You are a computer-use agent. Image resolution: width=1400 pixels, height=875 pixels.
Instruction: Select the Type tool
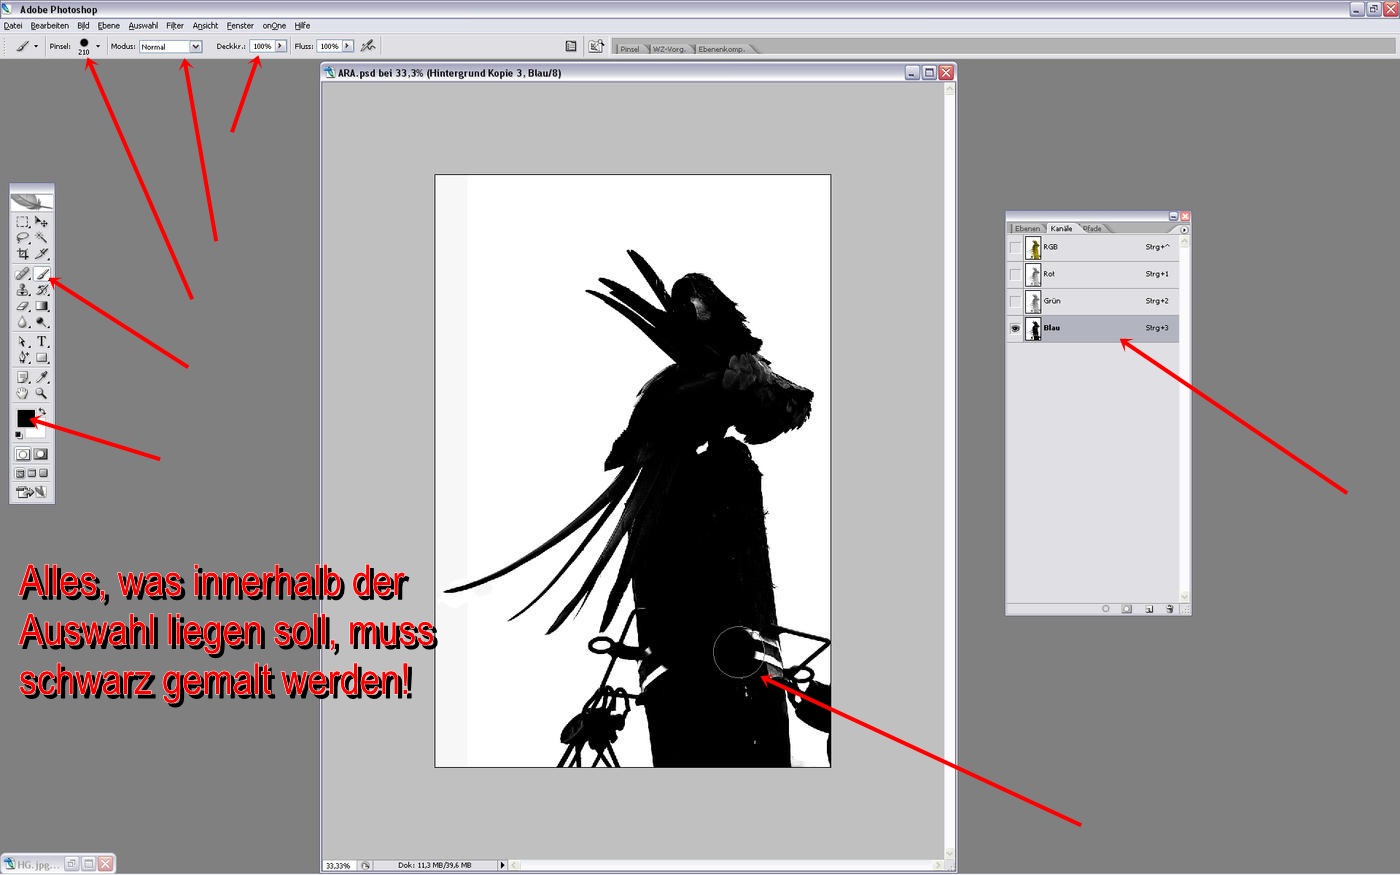pos(41,341)
